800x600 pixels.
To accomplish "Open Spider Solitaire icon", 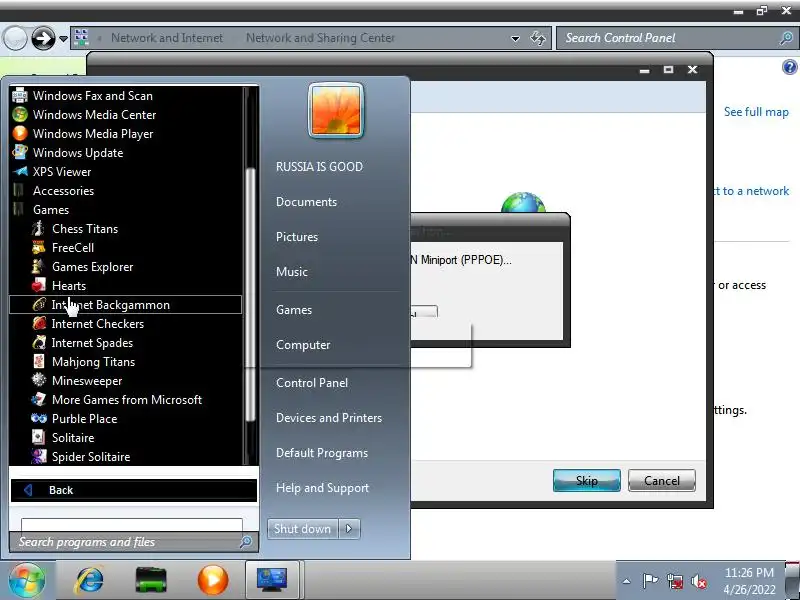I will pyautogui.click(x=39, y=456).
